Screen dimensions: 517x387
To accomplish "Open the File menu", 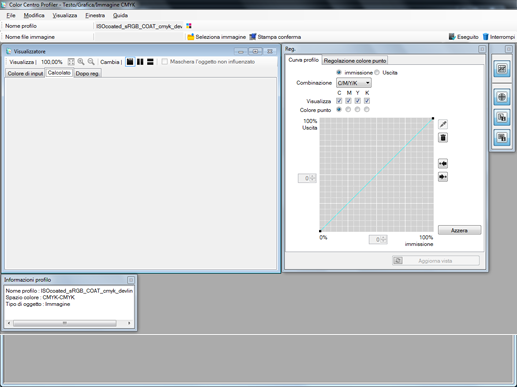I will (x=11, y=15).
